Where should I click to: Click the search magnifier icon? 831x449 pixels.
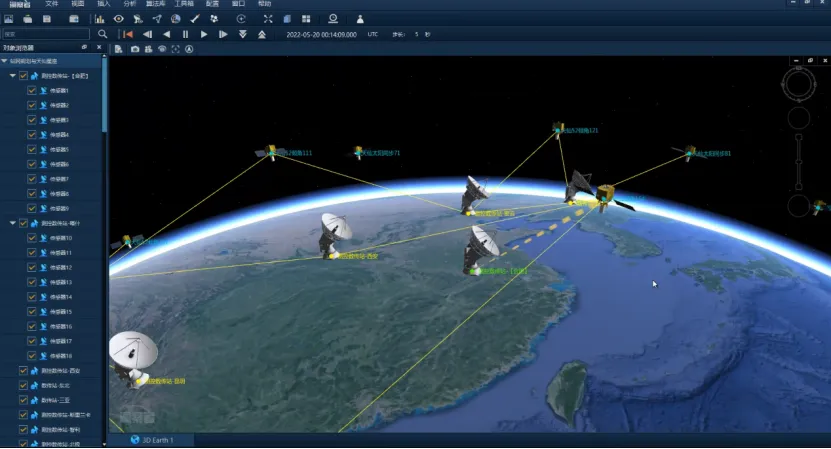pos(102,34)
